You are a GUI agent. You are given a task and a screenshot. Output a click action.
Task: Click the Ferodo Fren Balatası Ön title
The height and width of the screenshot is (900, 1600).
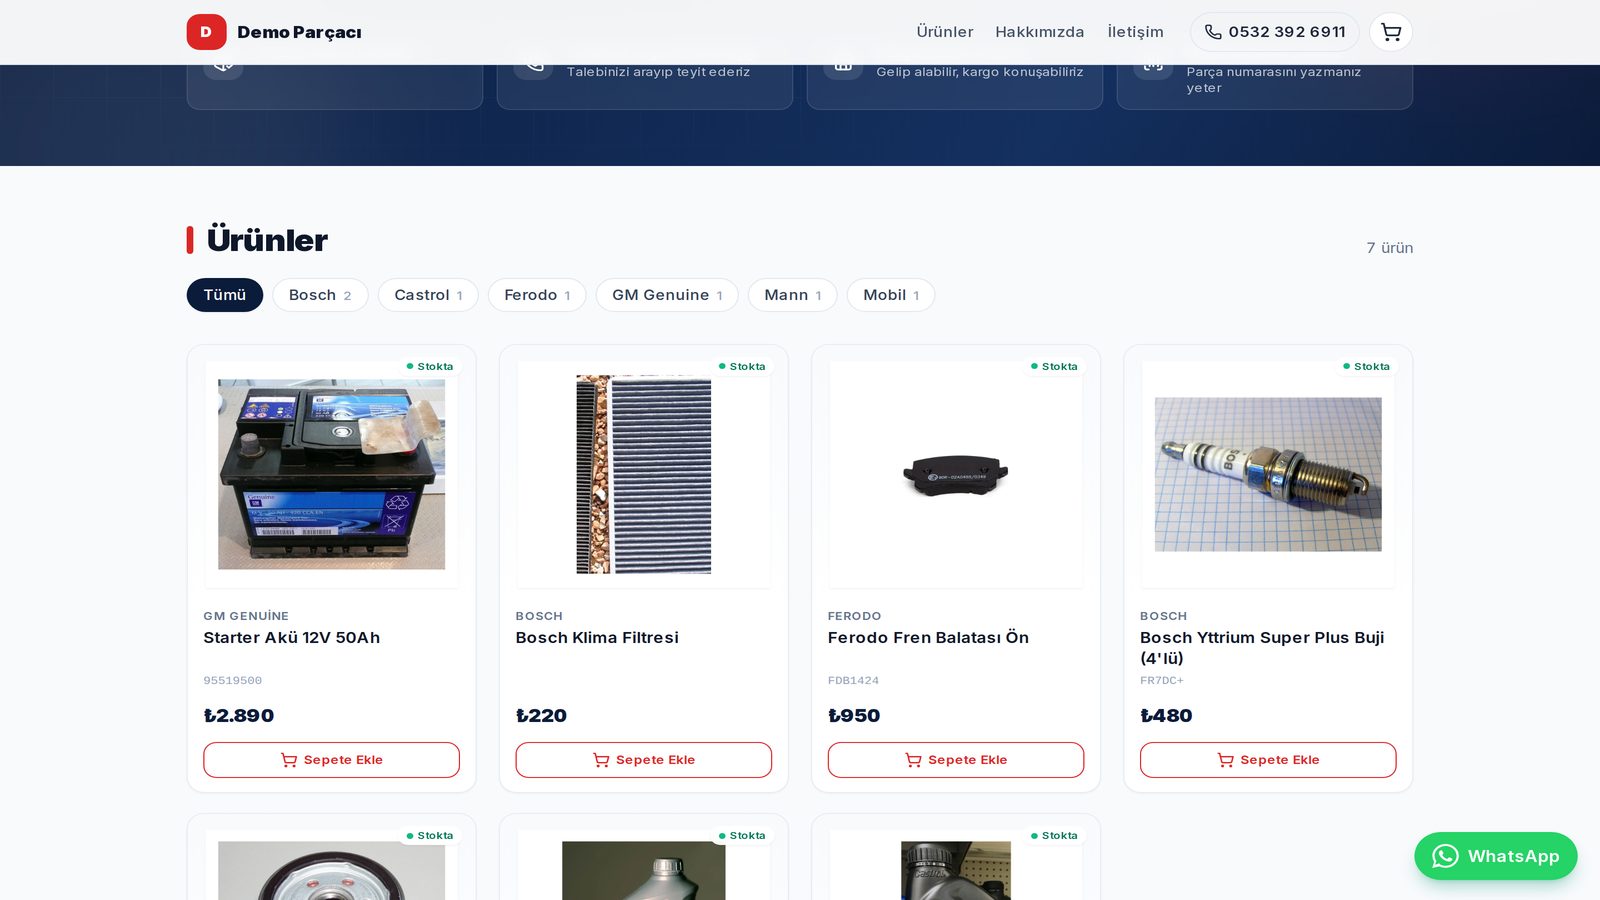(x=928, y=638)
